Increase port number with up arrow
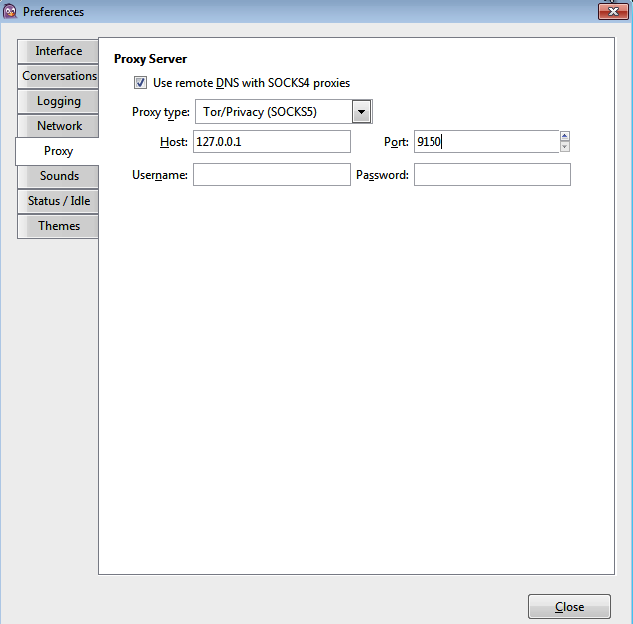 (565, 136)
